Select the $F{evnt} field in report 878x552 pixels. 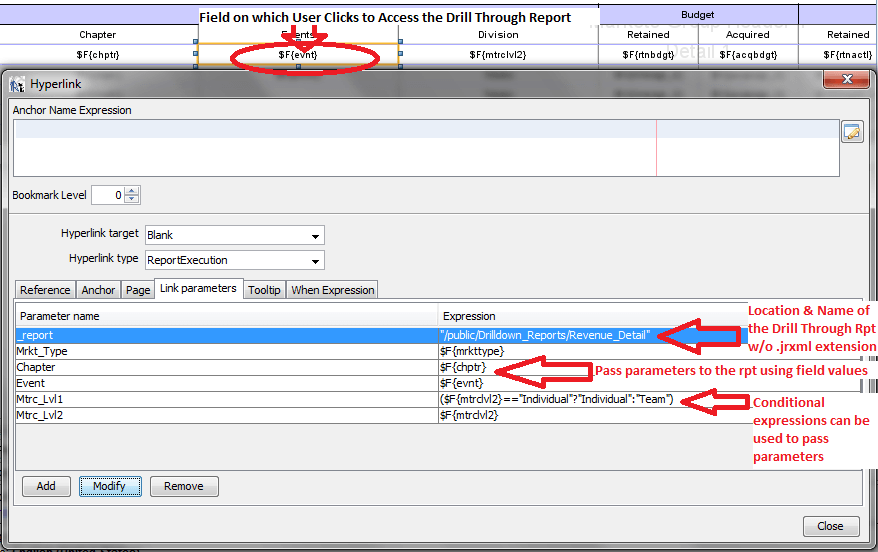(298, 54)
